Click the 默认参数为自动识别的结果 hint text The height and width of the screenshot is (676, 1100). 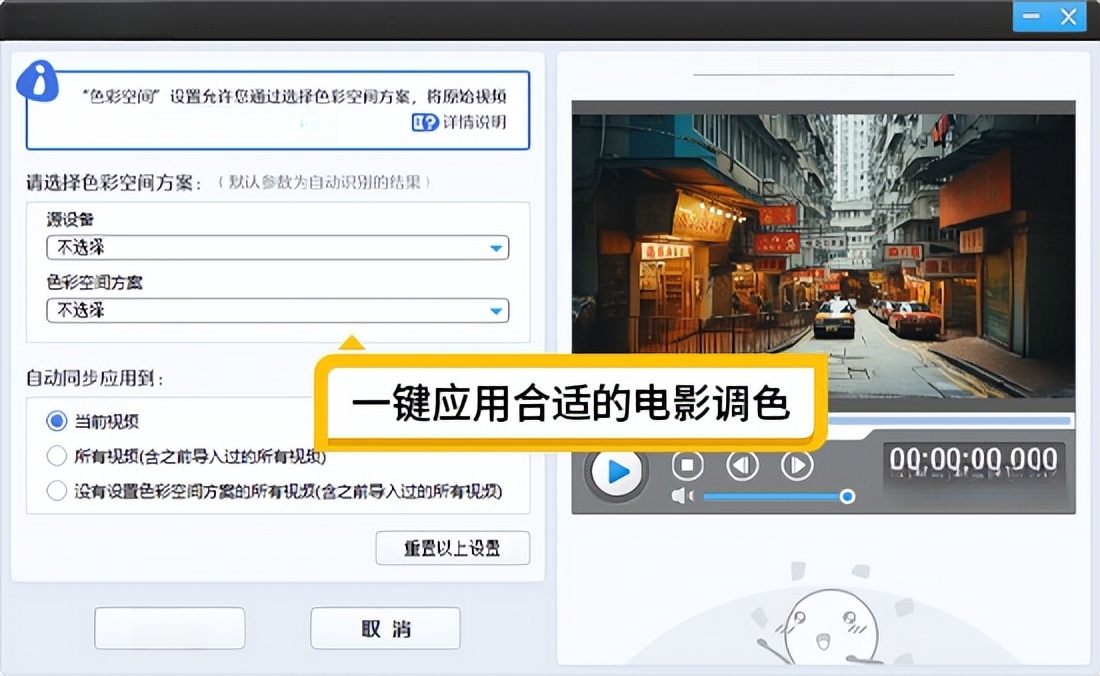(x=324, y=182)
